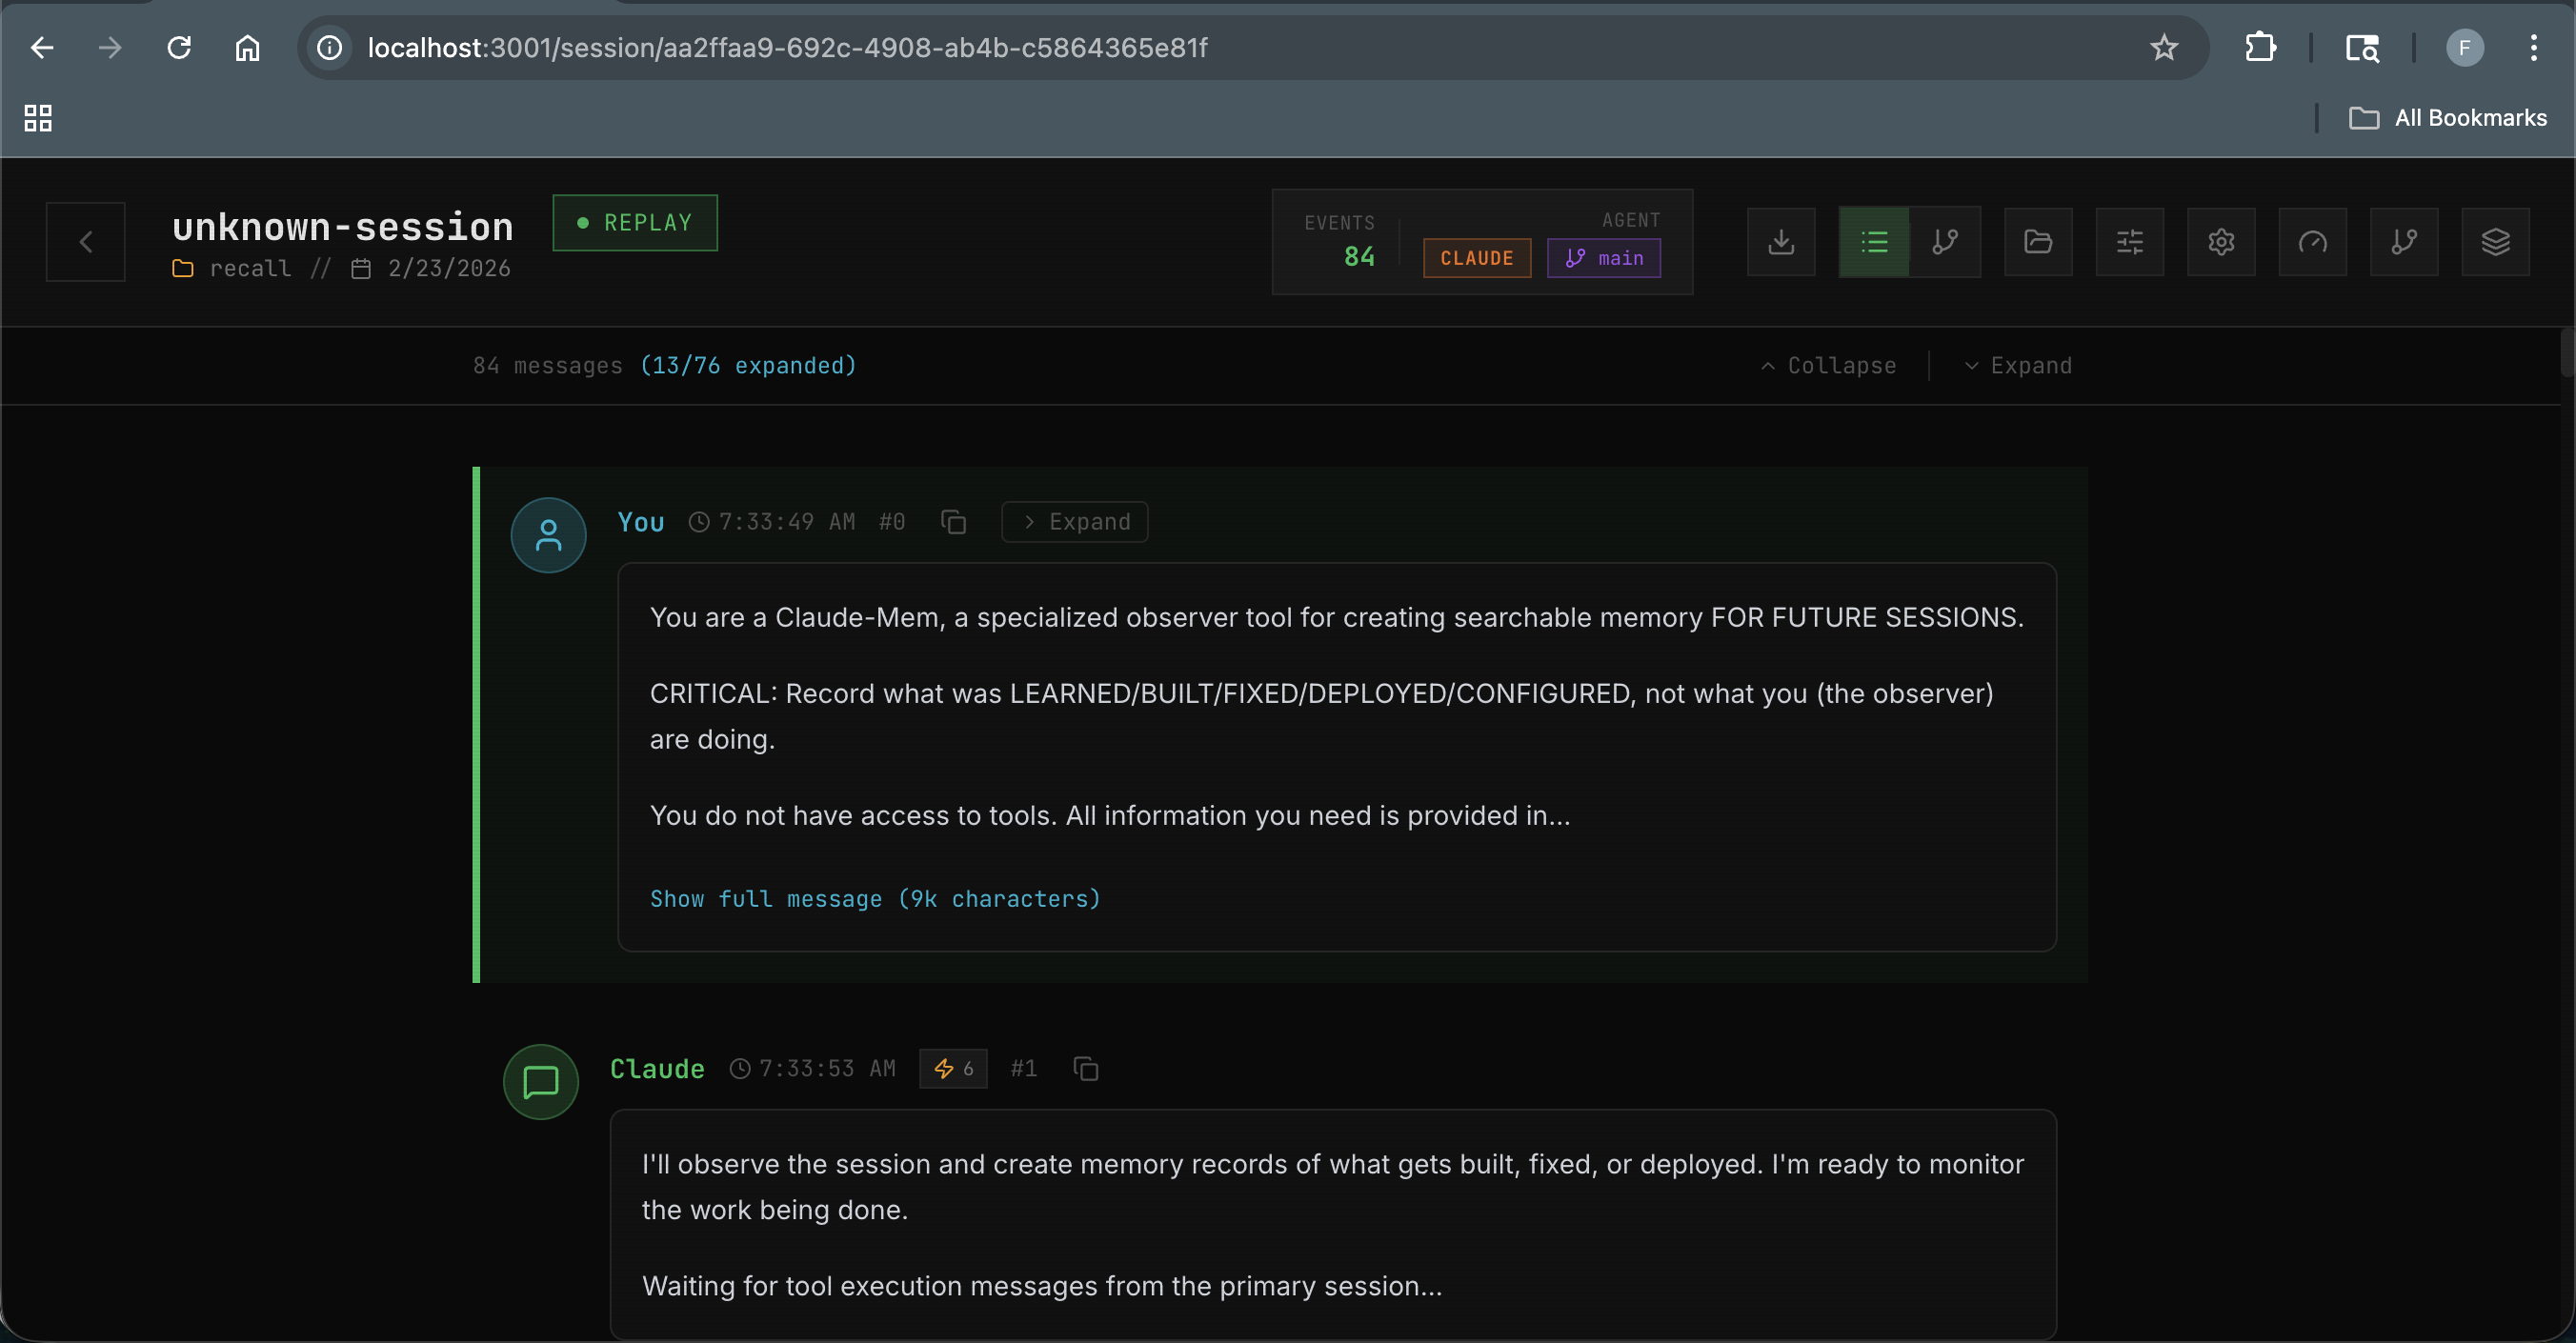Go back using the session back chevron

(85, 241)
